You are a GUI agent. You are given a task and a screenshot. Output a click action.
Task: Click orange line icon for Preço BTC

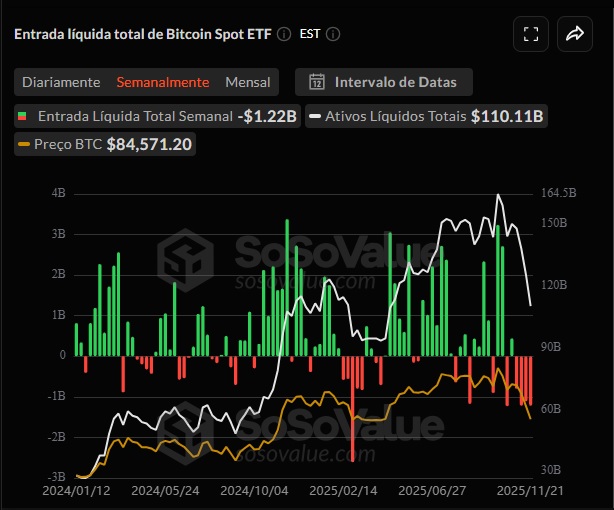[x=24, y=145]
